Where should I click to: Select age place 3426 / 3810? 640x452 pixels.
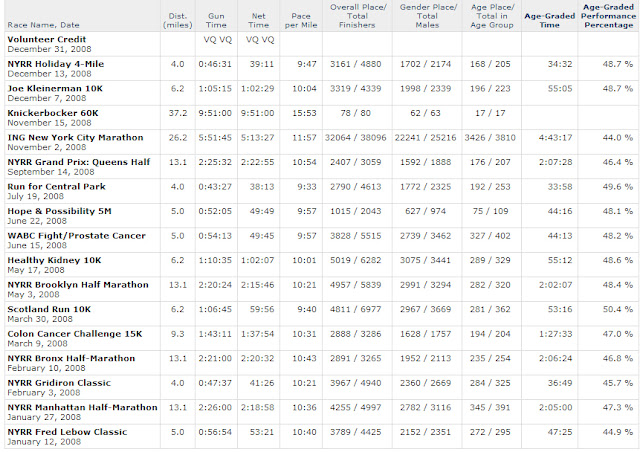tap(490, 138)
